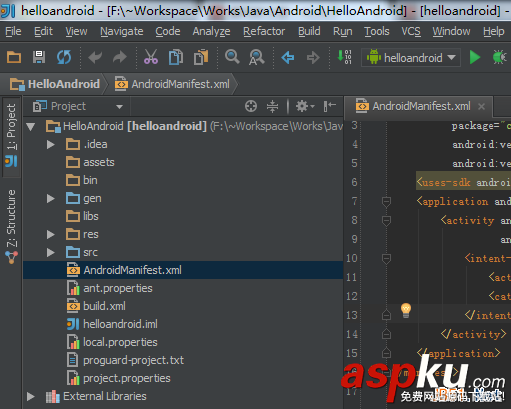Viewport: 511px width, 409px height.
Task: Open the Build menu
Action: [x=309, y=31]
